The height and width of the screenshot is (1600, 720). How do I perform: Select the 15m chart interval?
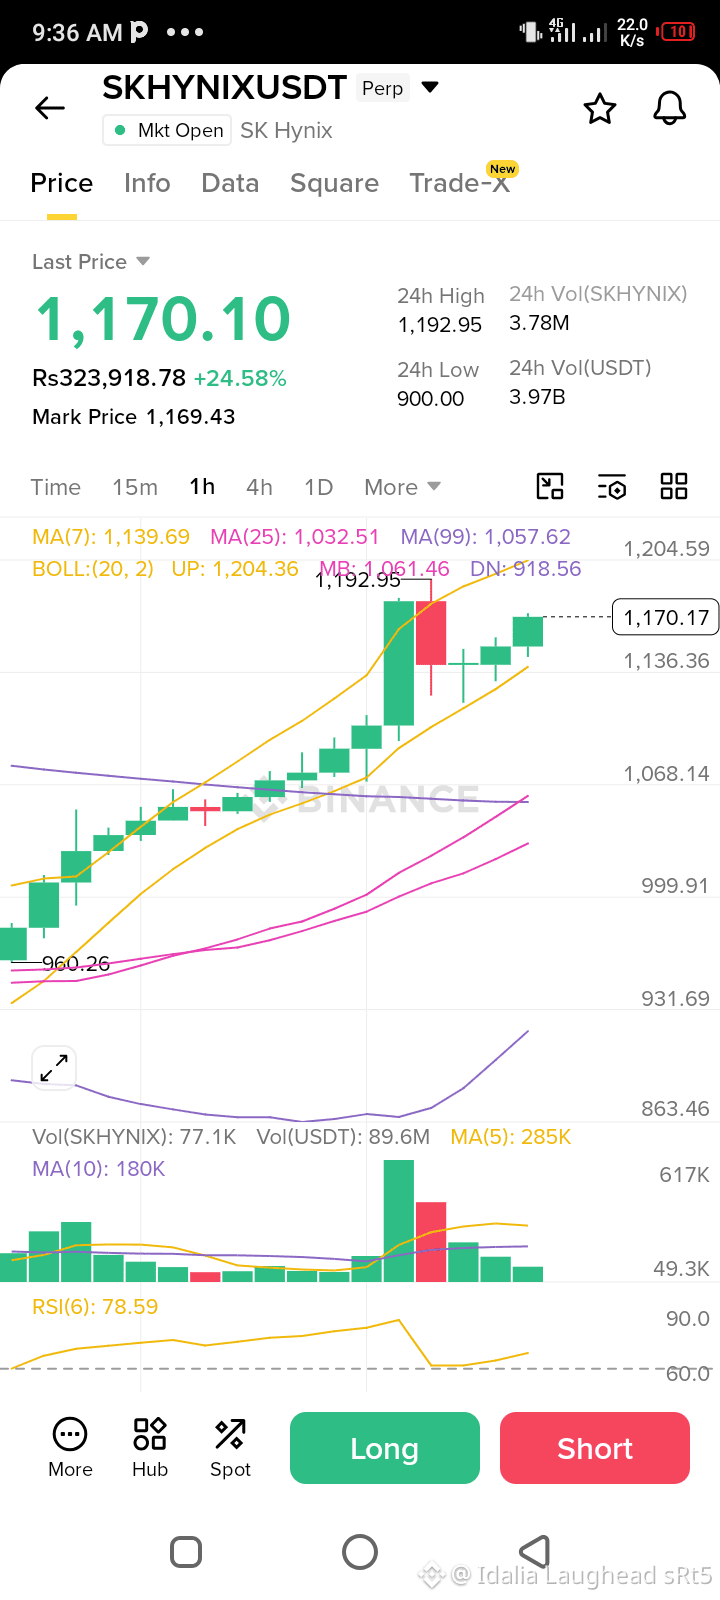135,487
